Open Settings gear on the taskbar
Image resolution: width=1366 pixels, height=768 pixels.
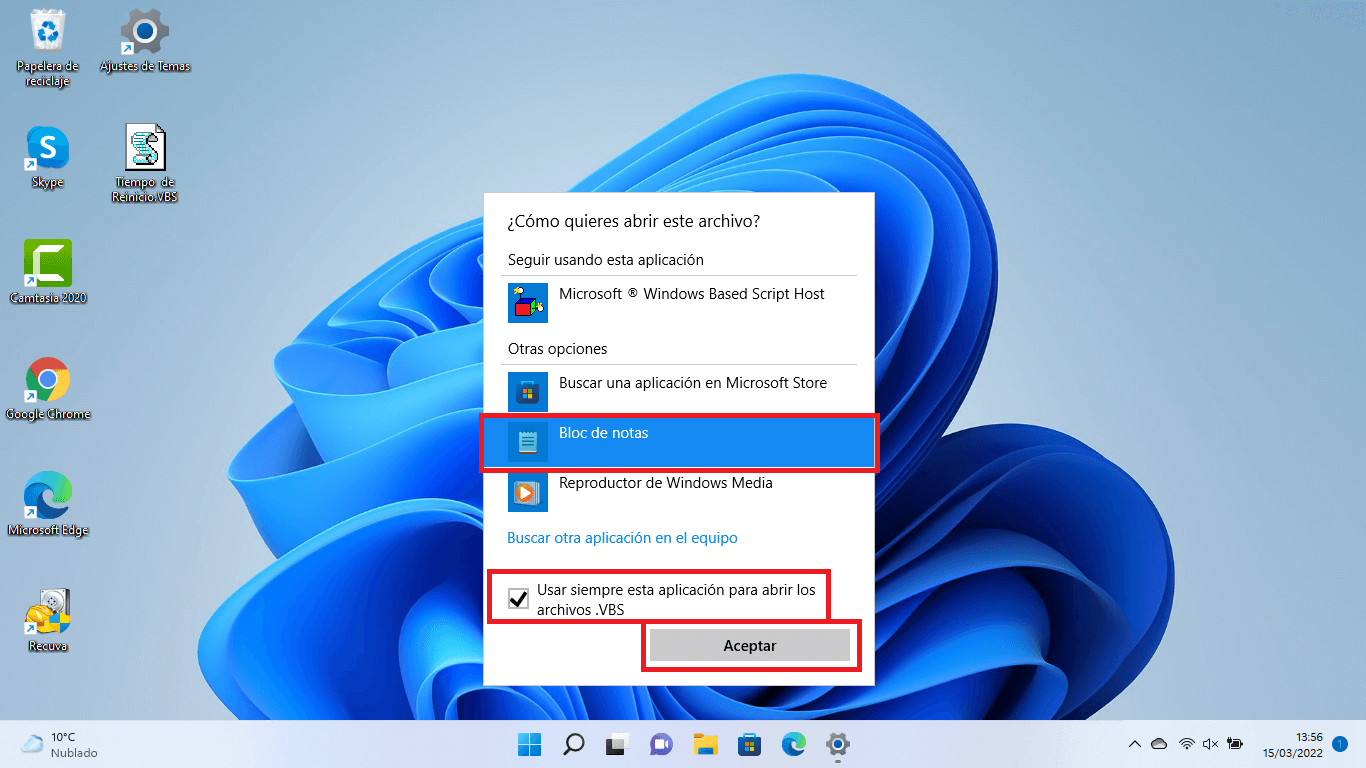coord(838,744)
